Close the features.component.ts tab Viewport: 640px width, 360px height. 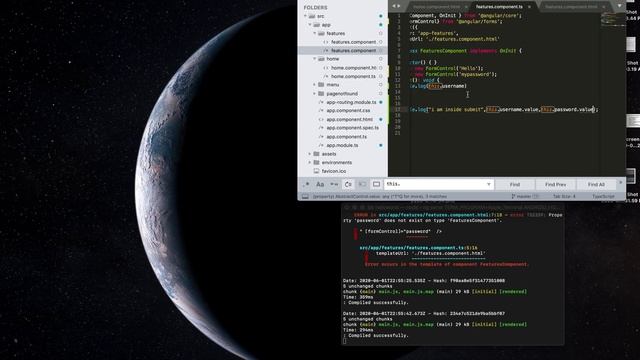click(529, 7)
